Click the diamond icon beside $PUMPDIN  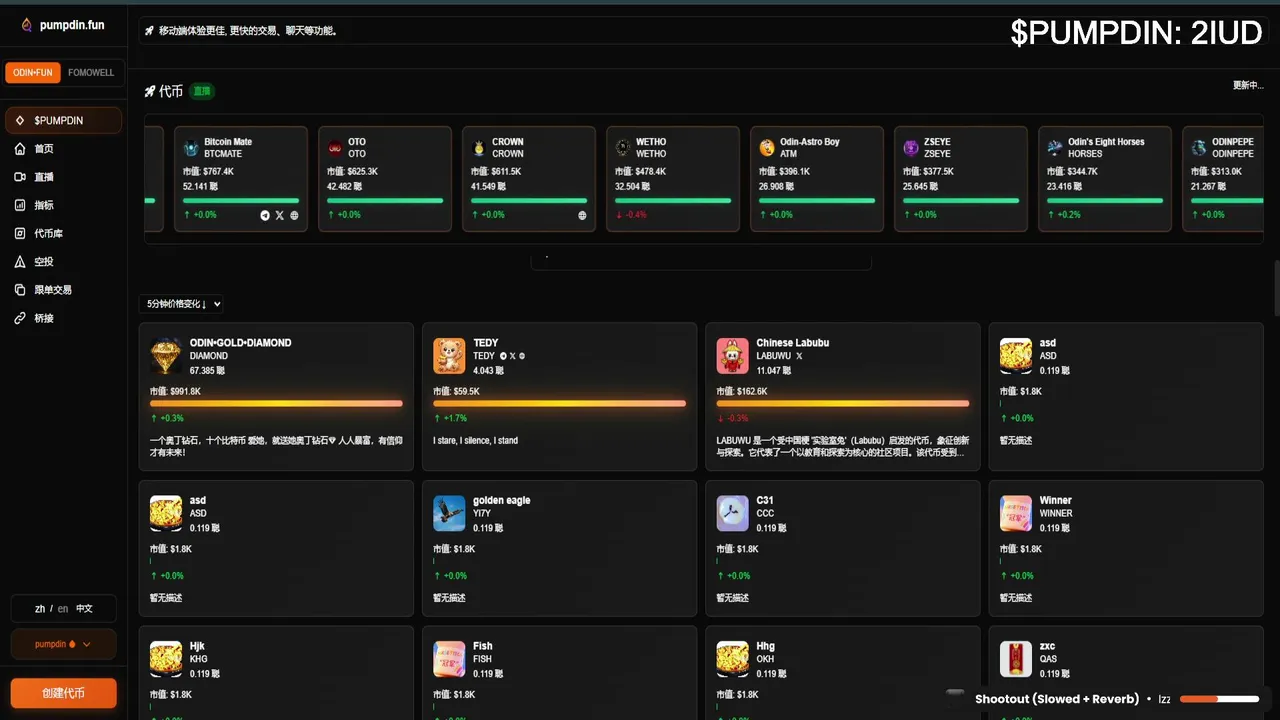(x=20, y=120)
